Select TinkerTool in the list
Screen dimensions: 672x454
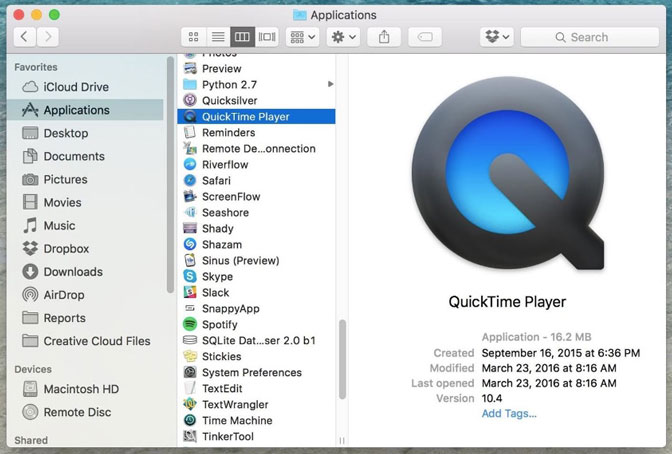(256, 436)
